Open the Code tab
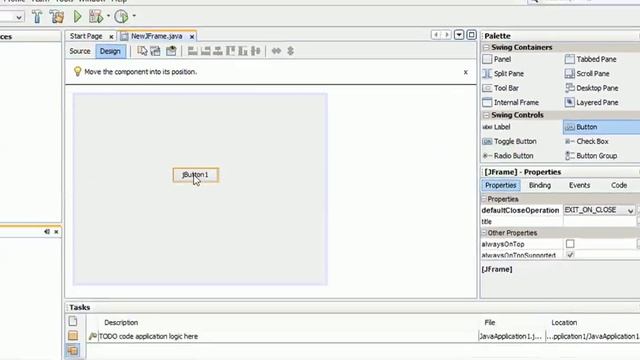Viewport: 640px width, 360px height. click(619, 185)
